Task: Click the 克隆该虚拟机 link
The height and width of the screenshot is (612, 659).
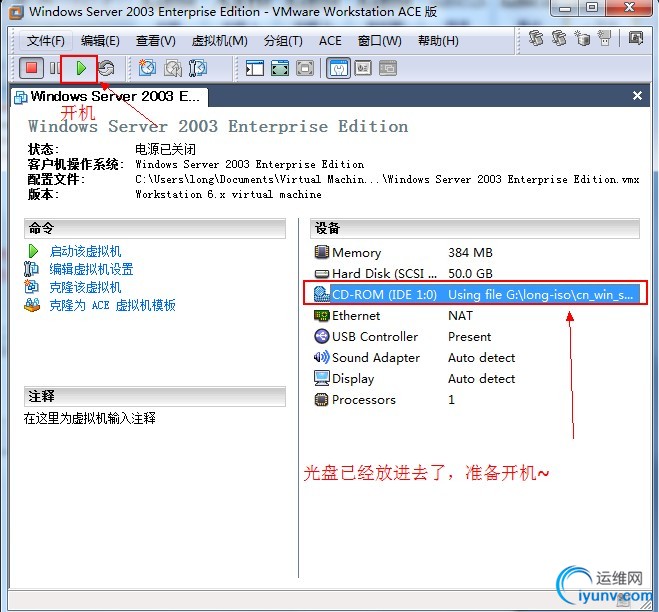Action: pyautogui.click(x=85, y=287)
